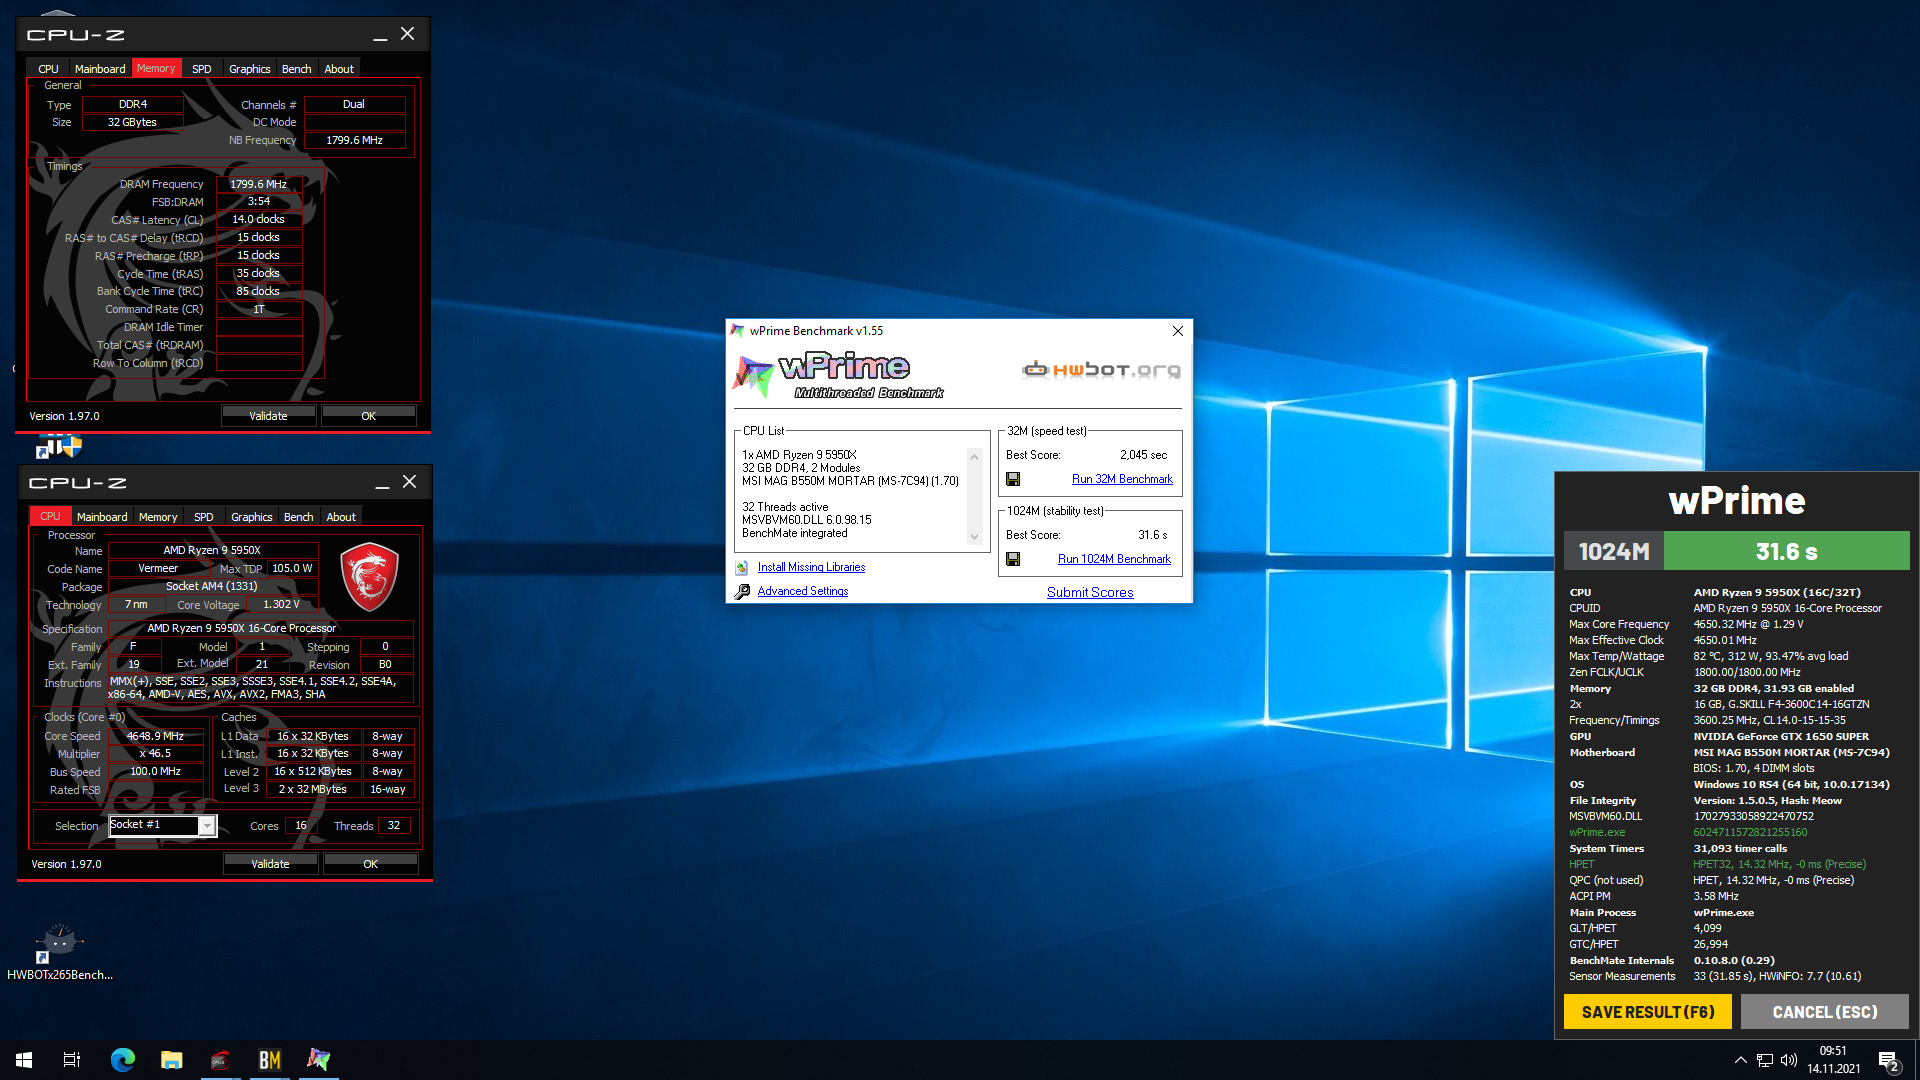Click SAVE RESULT (F6) button
The height and width of the screenshot is (1080, 1920).
click(1648, 1012)
